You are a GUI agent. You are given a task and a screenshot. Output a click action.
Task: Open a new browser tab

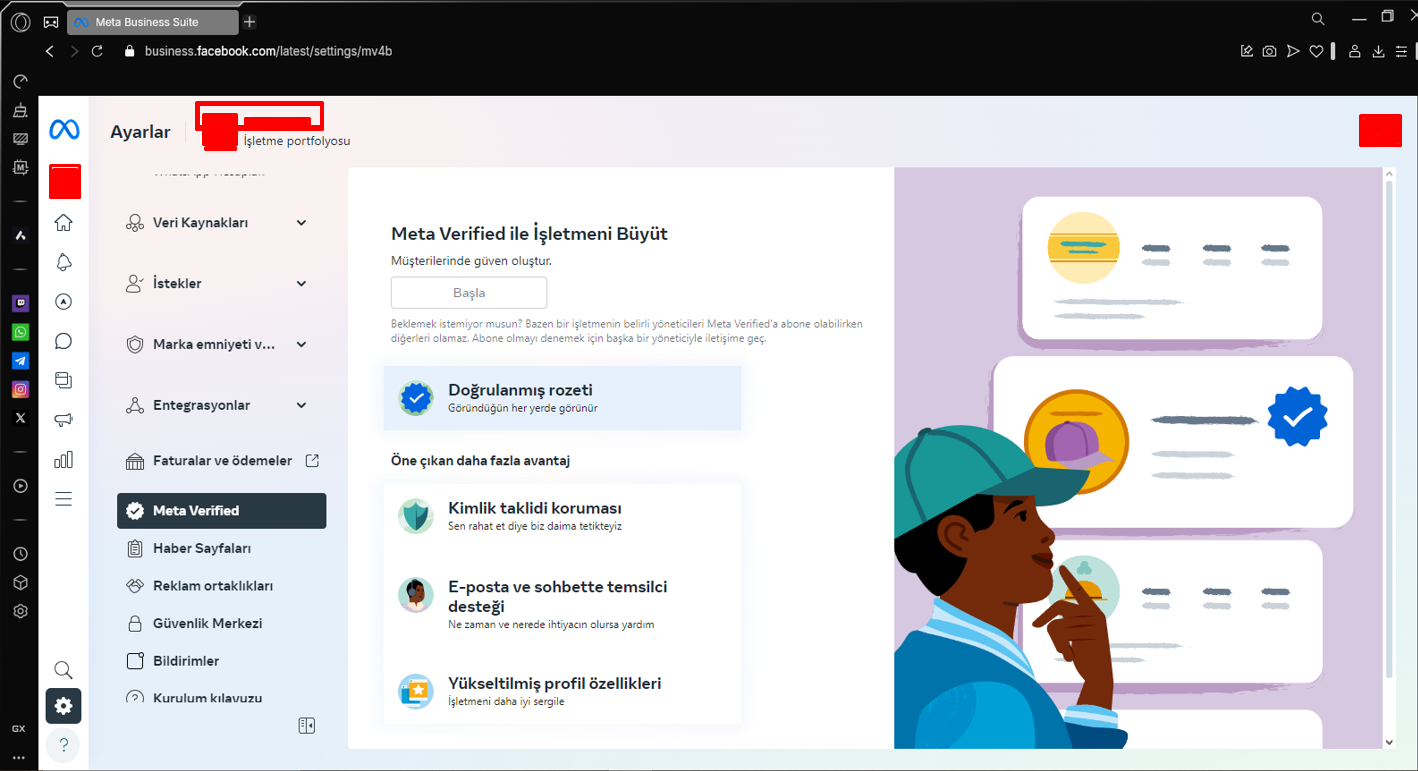click(250, 22)
